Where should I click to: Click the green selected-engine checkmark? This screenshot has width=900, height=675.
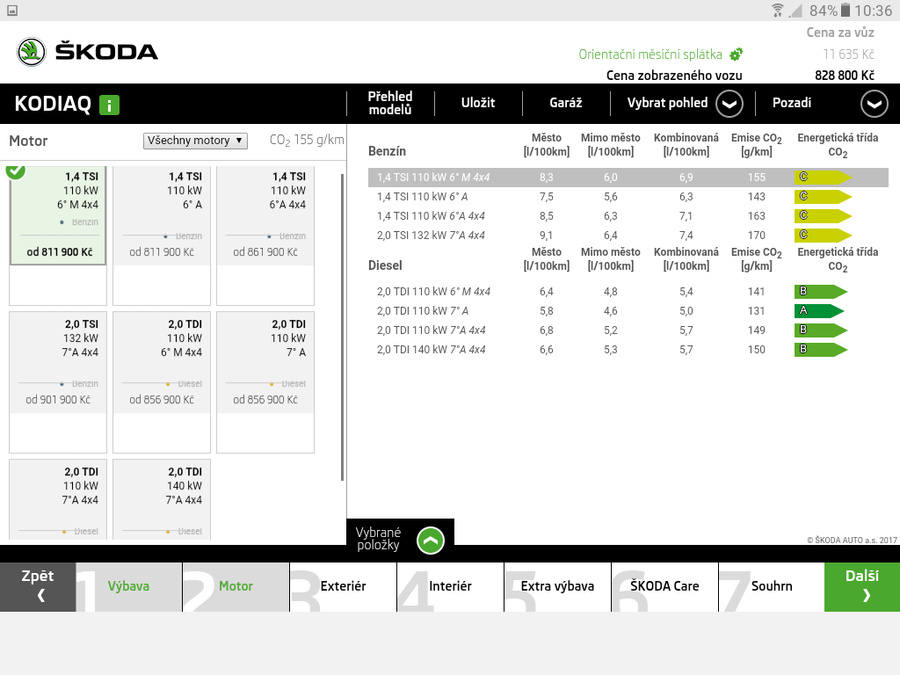15,170
